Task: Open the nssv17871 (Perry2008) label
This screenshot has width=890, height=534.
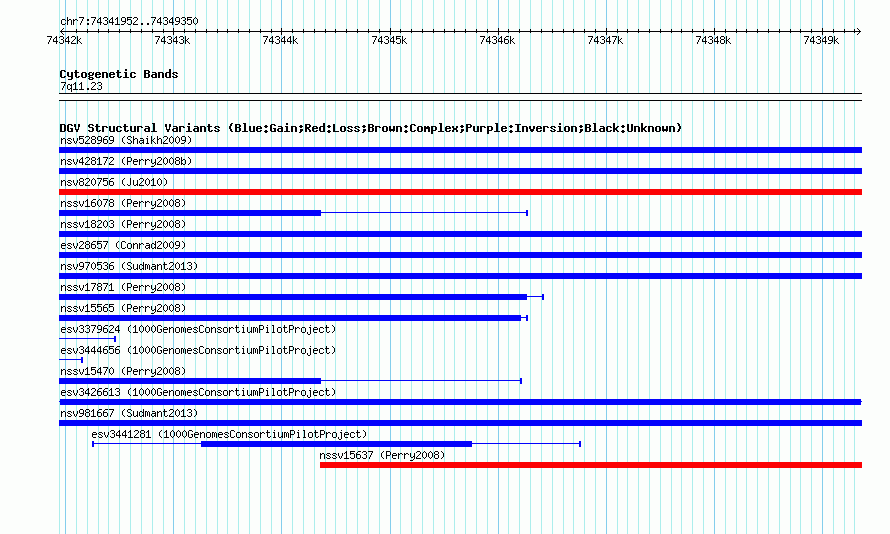Action: tap(123, 287)
